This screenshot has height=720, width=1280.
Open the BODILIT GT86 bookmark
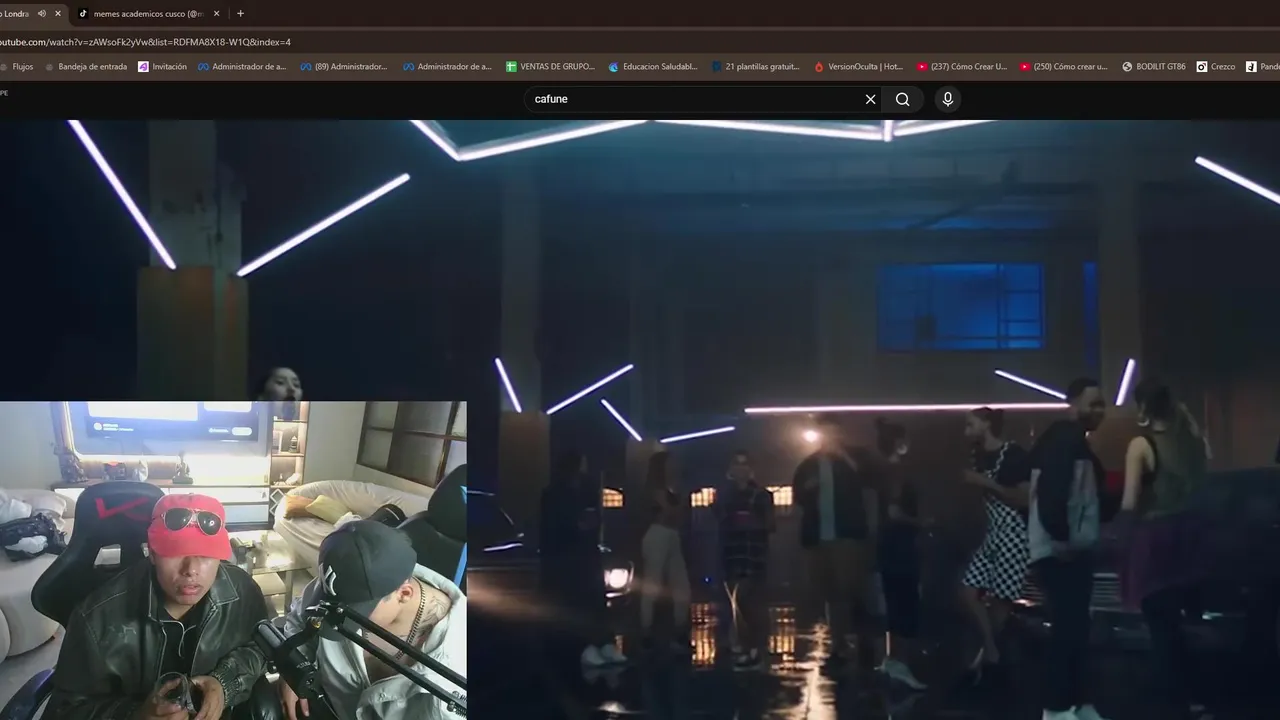click(x=1154, y=67)
